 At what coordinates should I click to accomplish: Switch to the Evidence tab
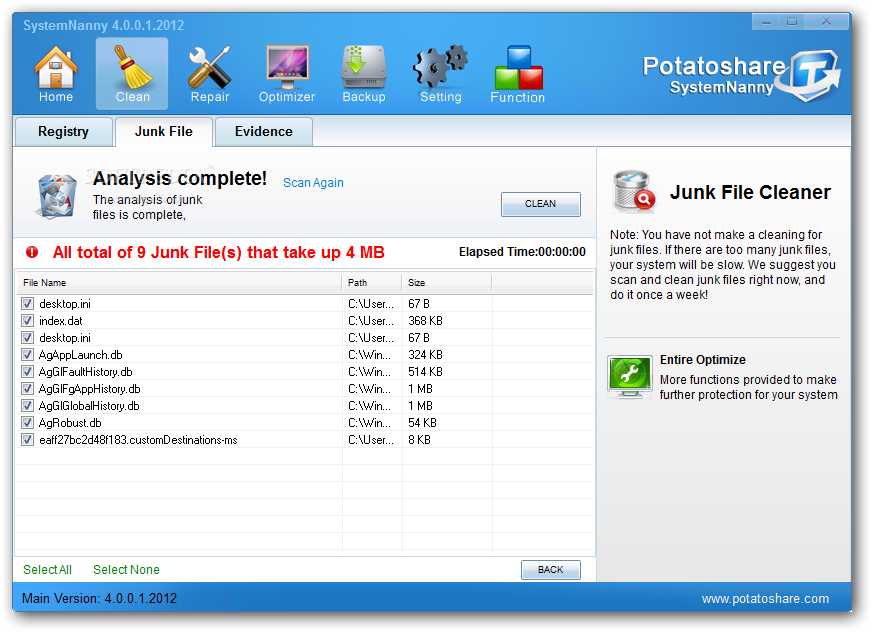[264, 132]
